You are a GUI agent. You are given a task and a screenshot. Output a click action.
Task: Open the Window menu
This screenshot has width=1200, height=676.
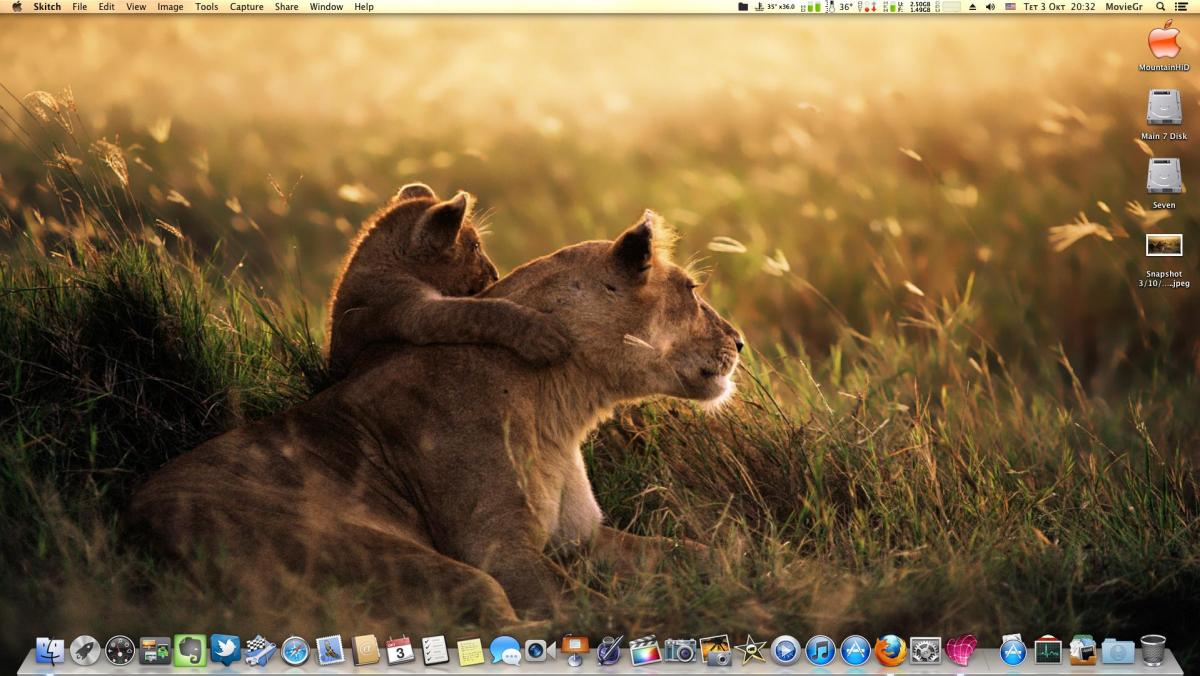(327, 6)
